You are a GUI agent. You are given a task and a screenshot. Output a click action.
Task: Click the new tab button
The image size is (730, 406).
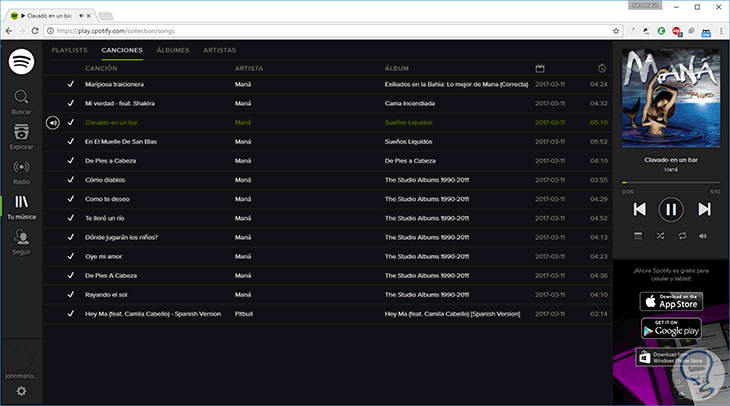coord(106,16)
